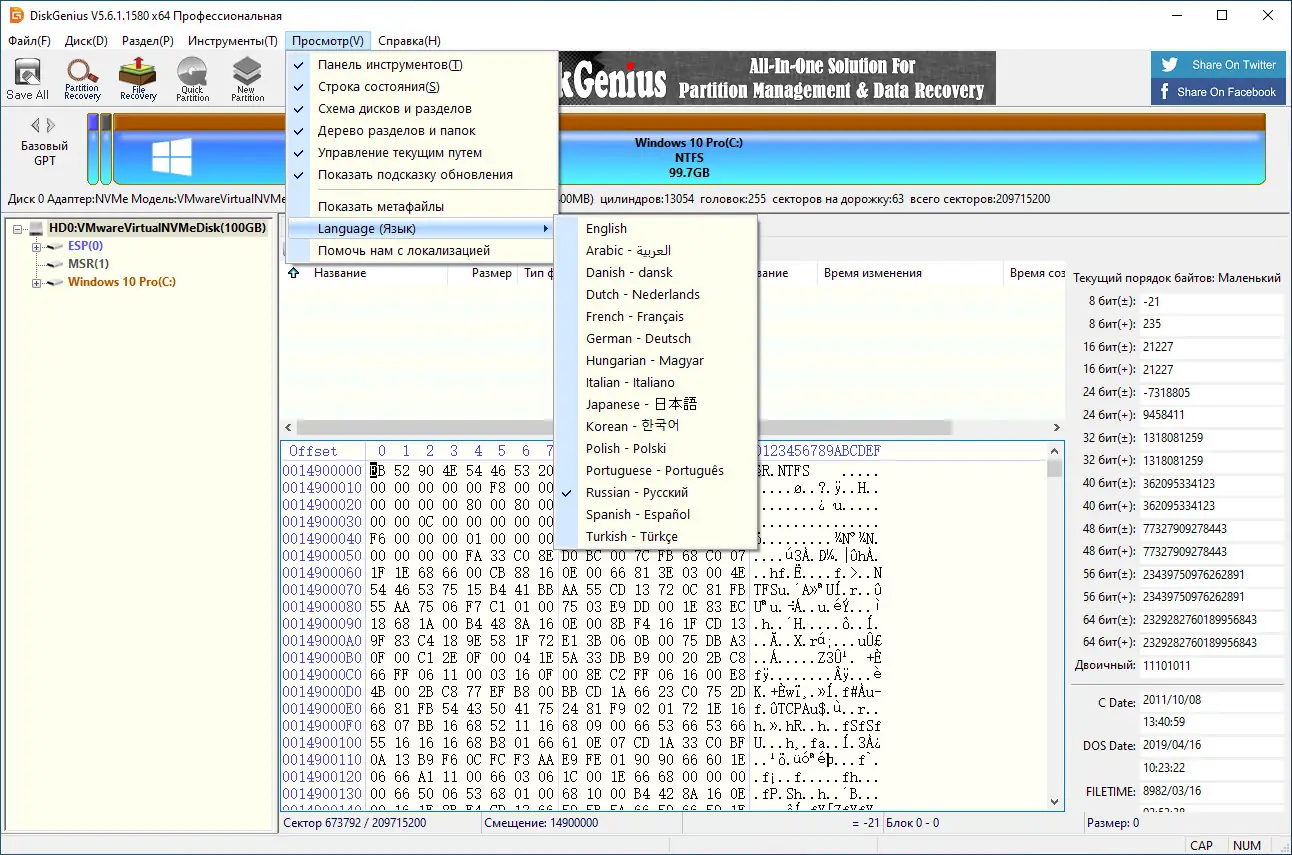
Task: Click the DiskGenius app icon in title bar
Action: (15, 15)
